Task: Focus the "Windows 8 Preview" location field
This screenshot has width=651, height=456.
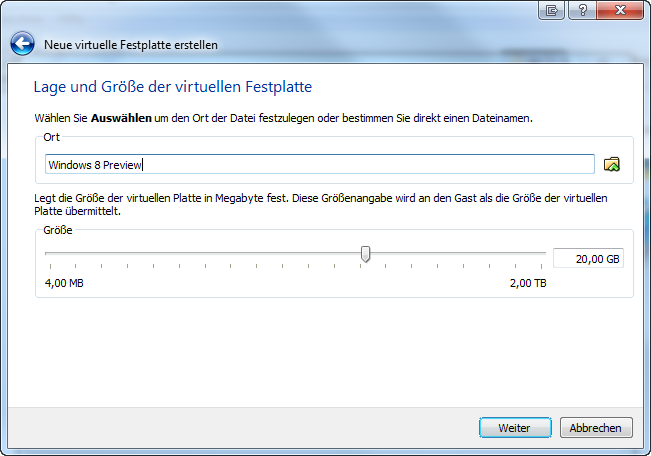Action: click(x=320, y=164)
